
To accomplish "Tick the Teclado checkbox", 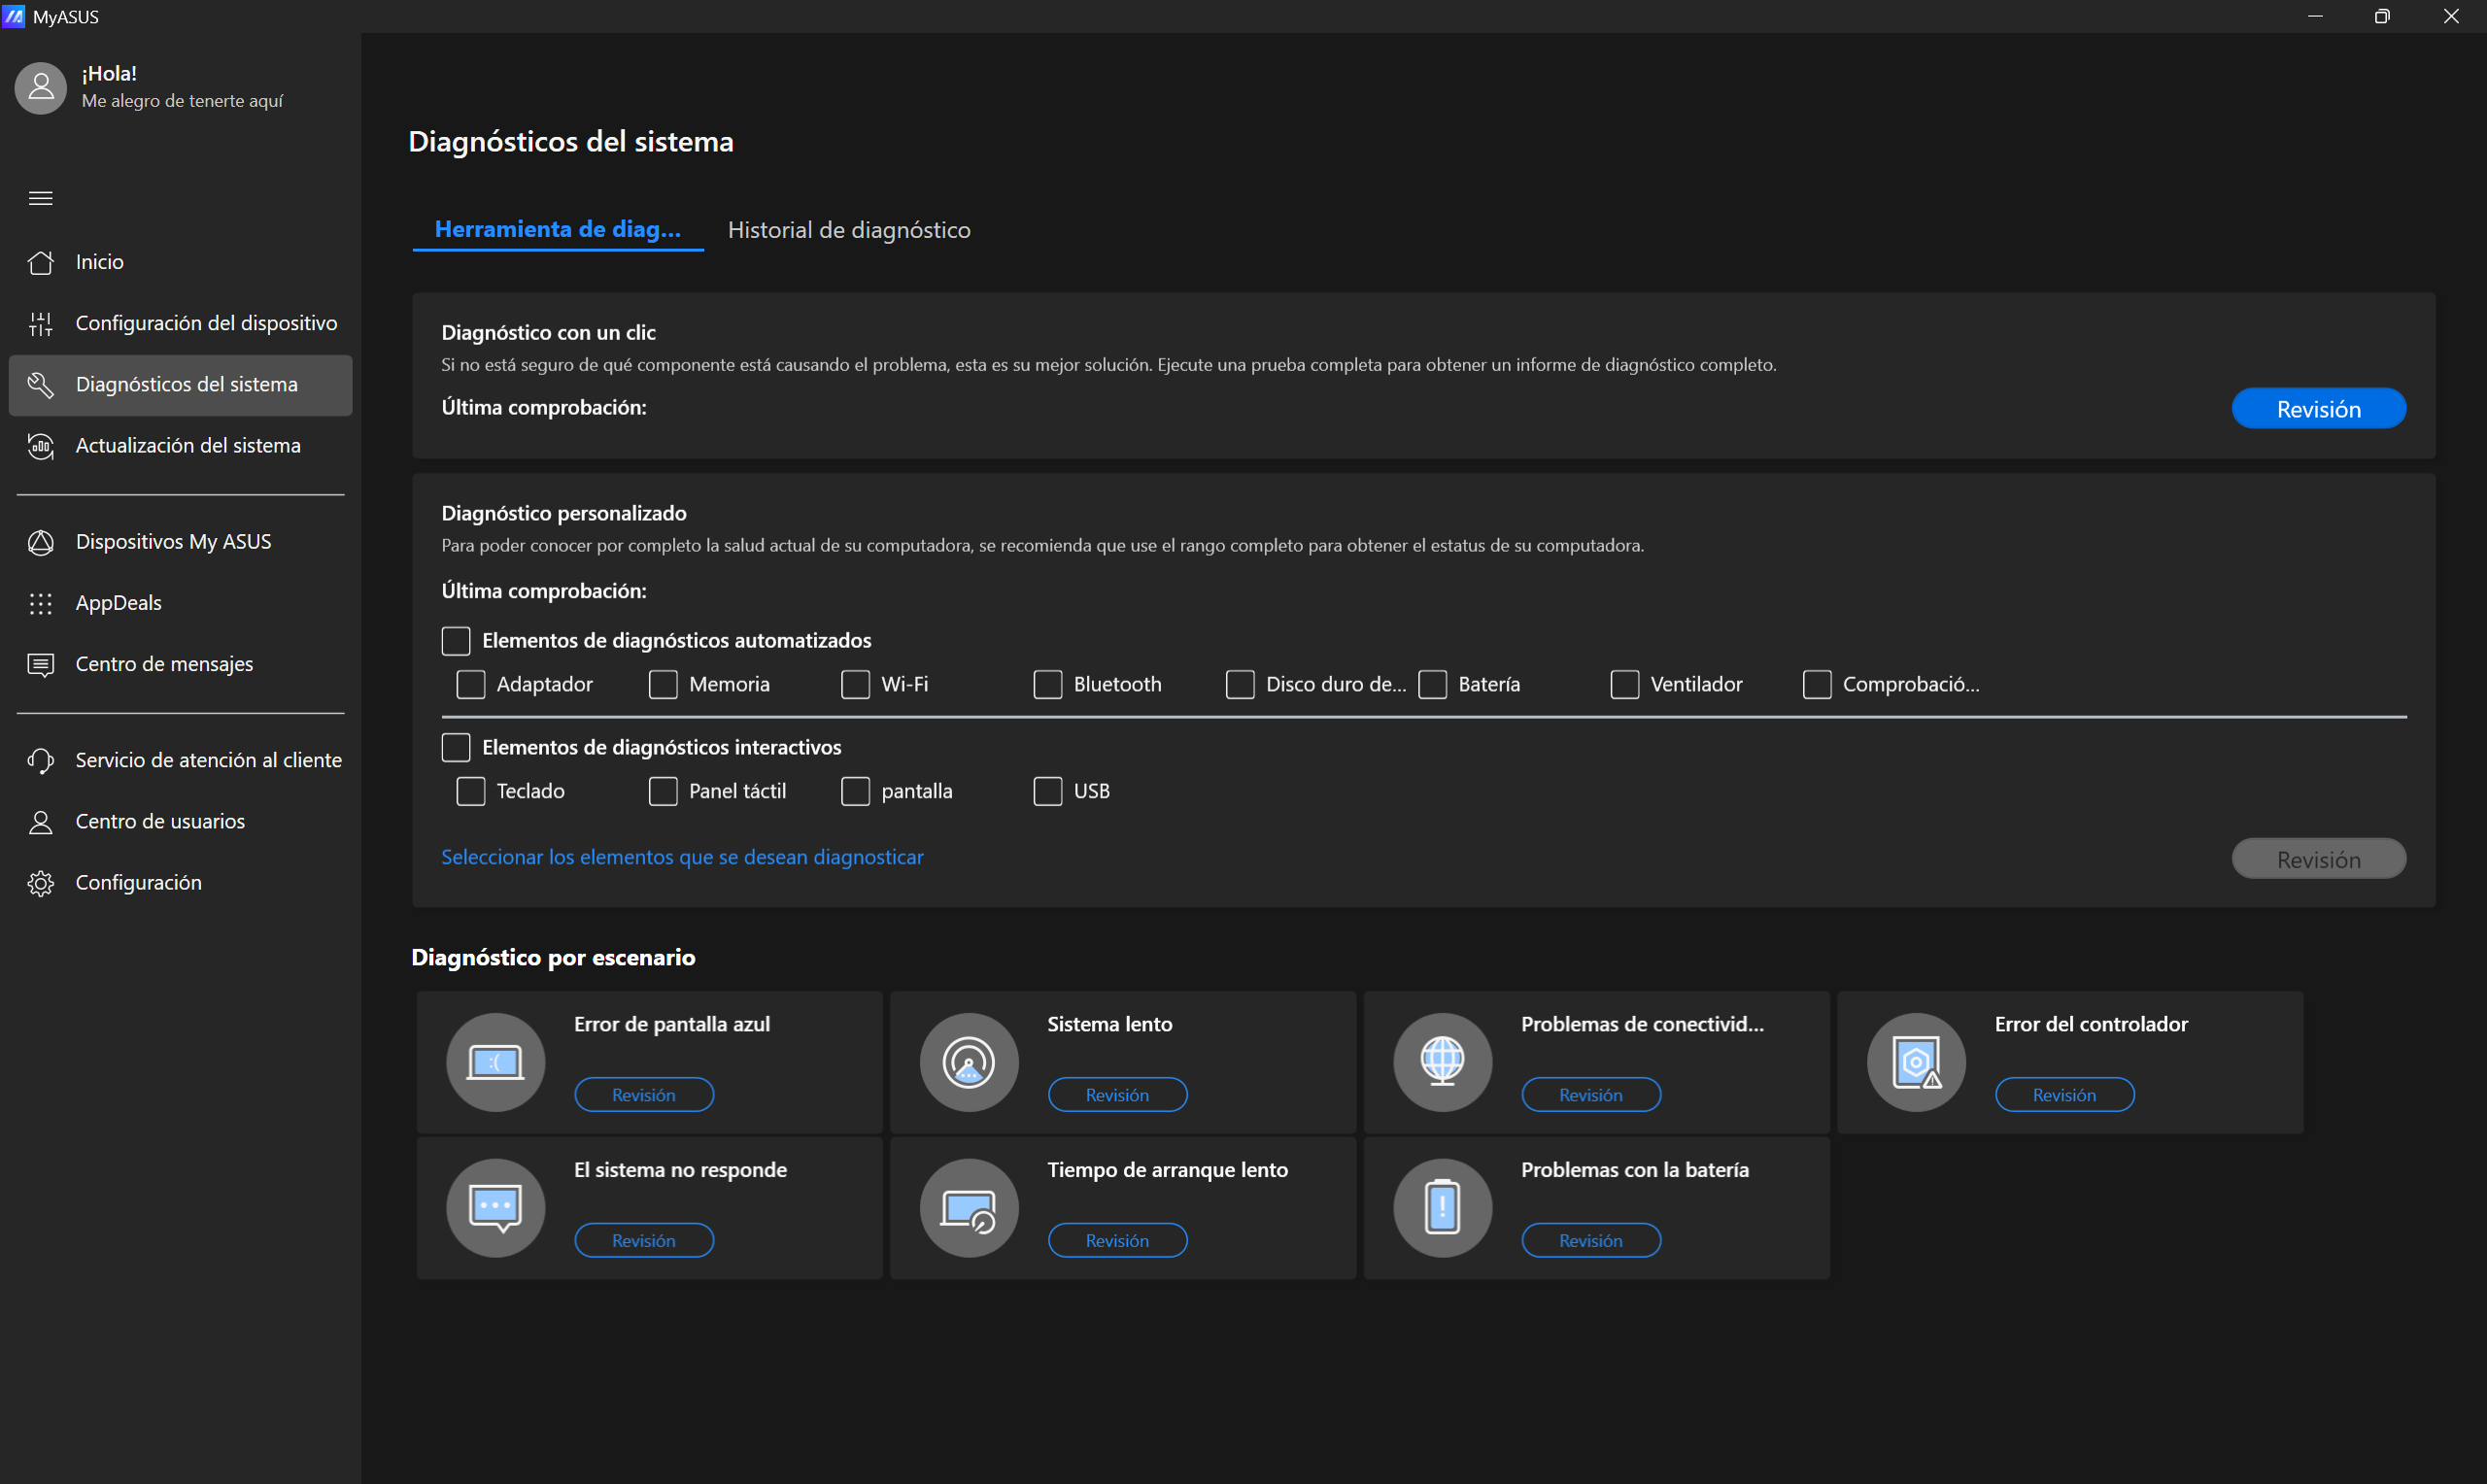I will coord(470,792).
